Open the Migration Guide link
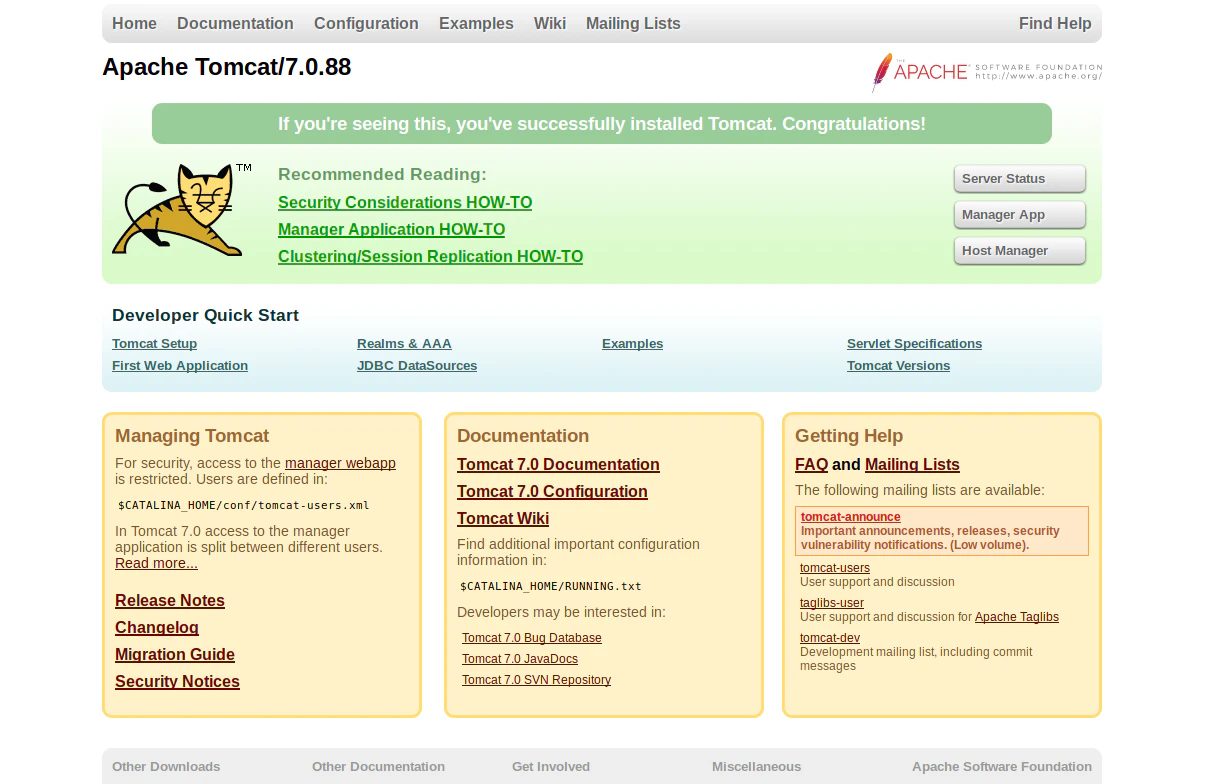This screenshot has width=1217, height=784. click(x=175, y=654)
